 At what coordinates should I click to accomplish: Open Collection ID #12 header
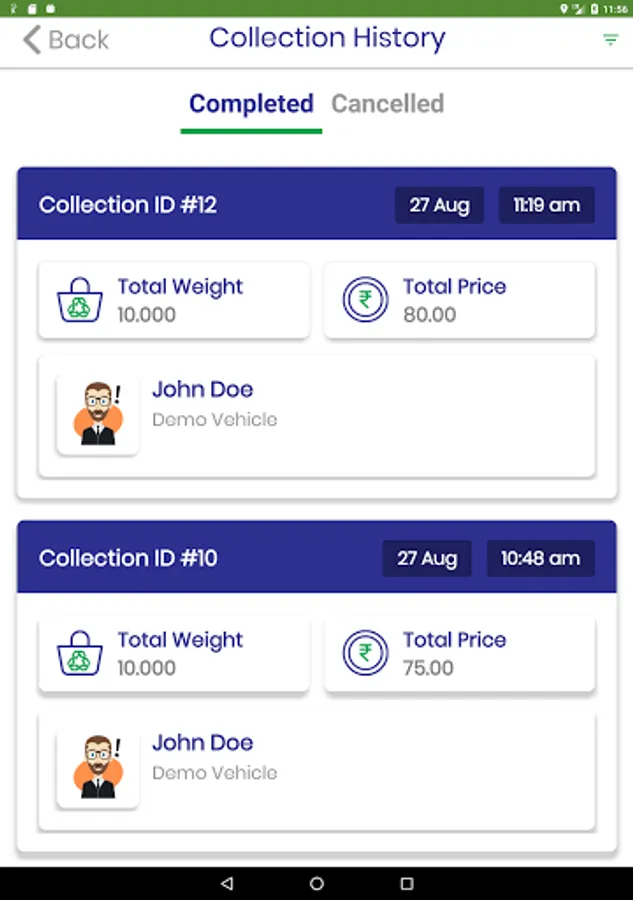coord(317,204)
